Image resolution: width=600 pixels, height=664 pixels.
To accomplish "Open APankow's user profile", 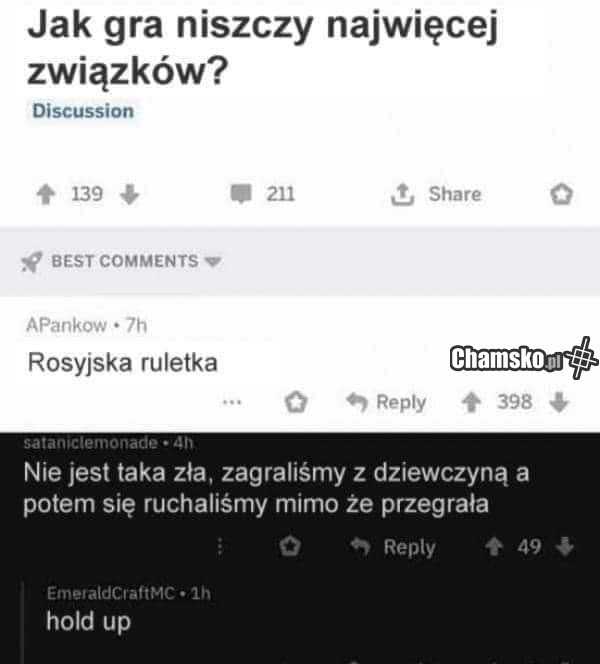I will click(x=66, y=325).
